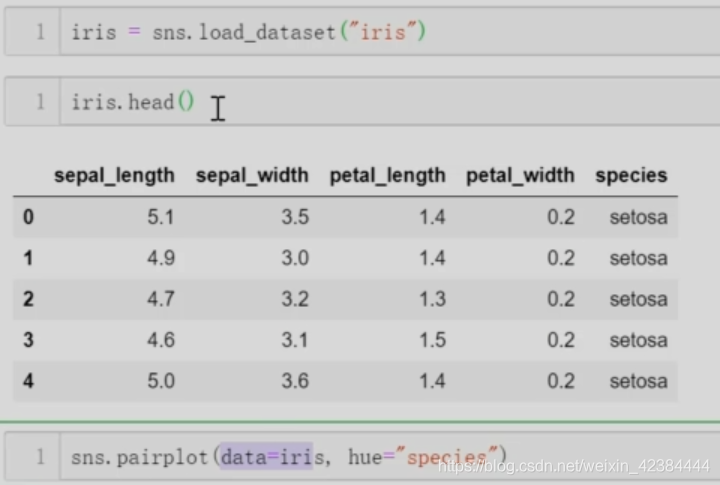Click petal_length value 1.3

coord(432,299)
